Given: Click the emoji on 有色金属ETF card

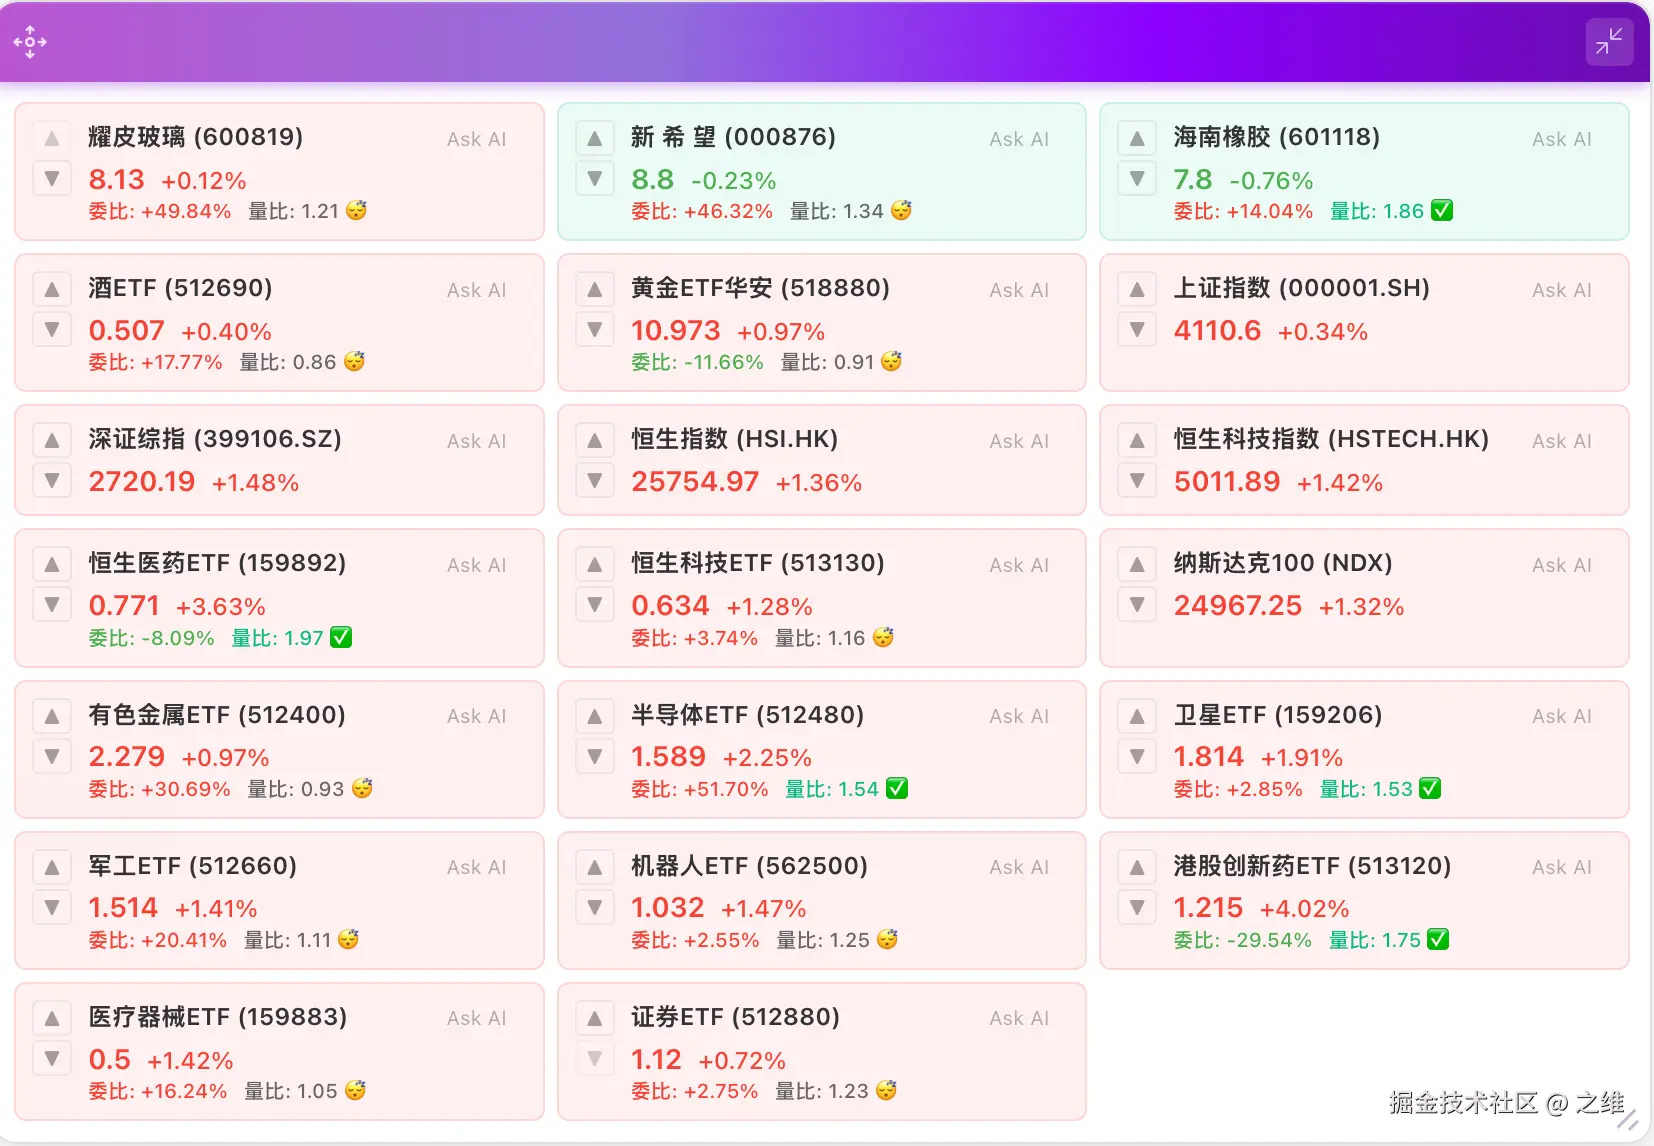Looking at the screenshot, I should coord(361,788).
